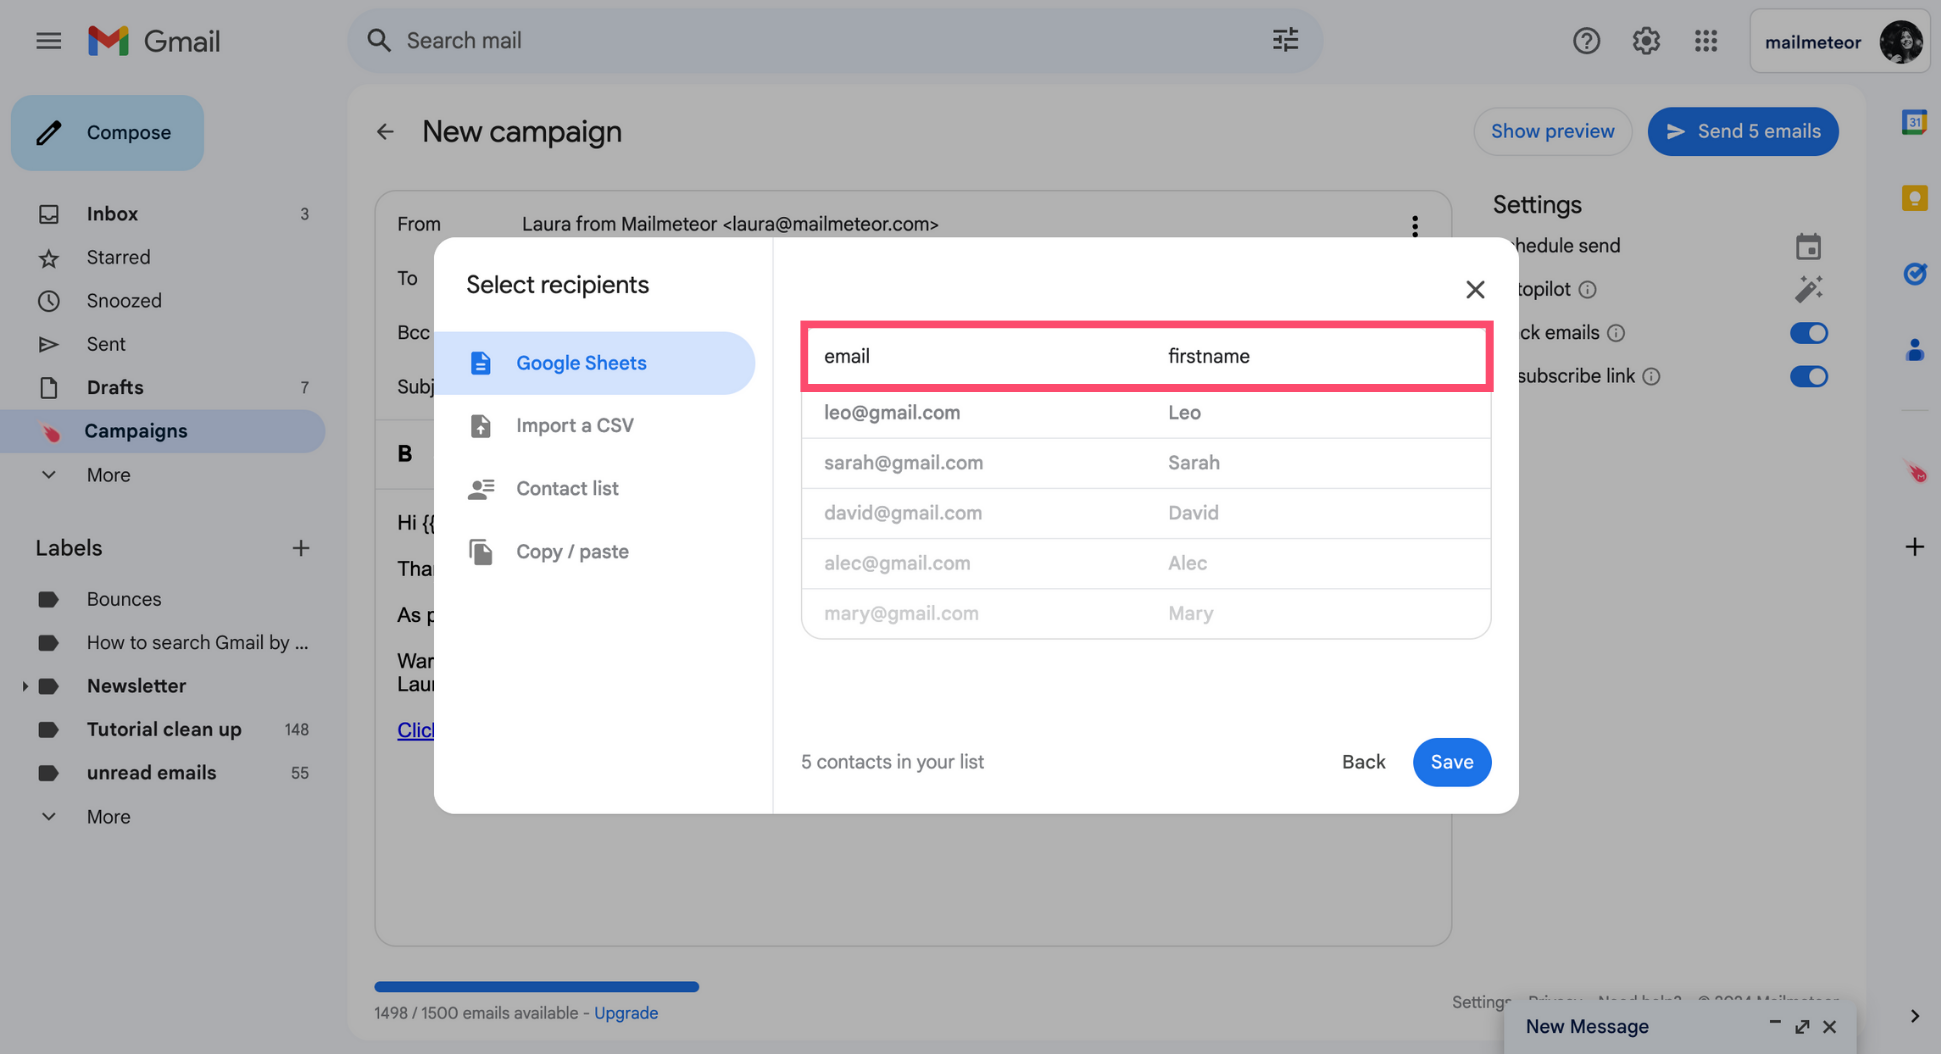Image resolution: width=1941 pixels, height=1054 pixels.
Task: Show Track emails info icon
Action: pyautogui.click(x=1616, y=333)
